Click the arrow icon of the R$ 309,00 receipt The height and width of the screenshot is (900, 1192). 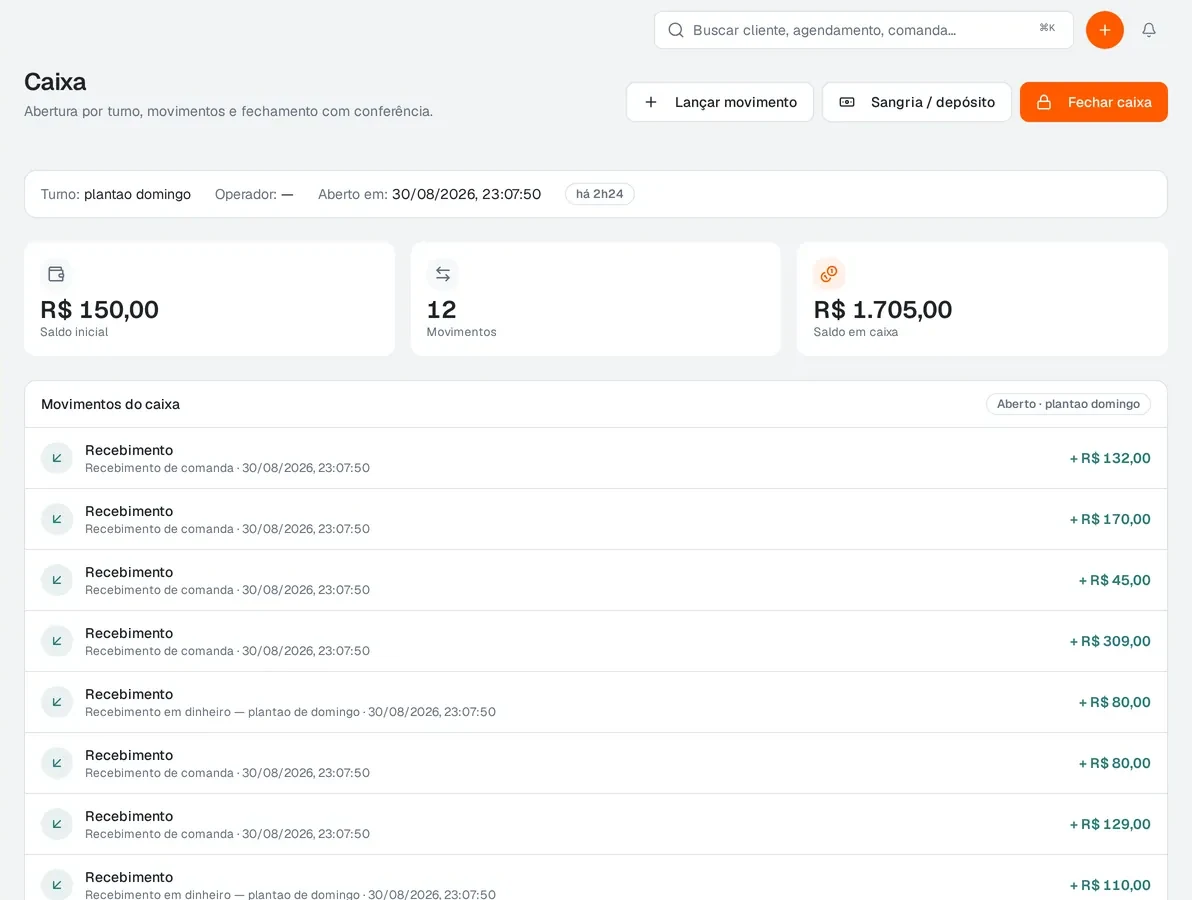pos(56,641)
